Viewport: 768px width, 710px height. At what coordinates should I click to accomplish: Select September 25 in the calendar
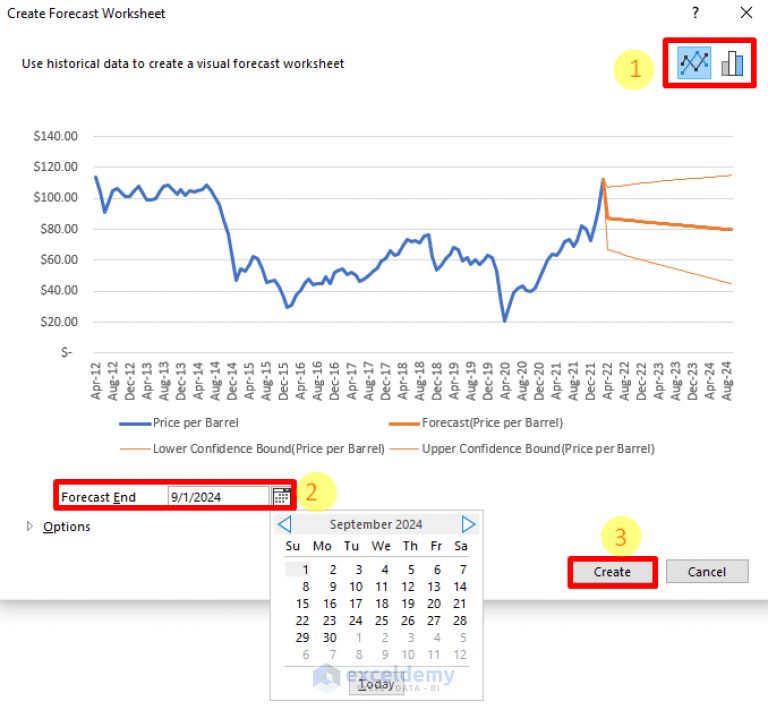pos(382,621)
